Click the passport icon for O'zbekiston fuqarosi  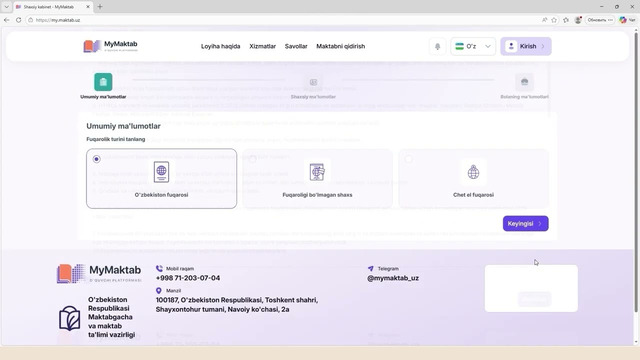(161, 171)
